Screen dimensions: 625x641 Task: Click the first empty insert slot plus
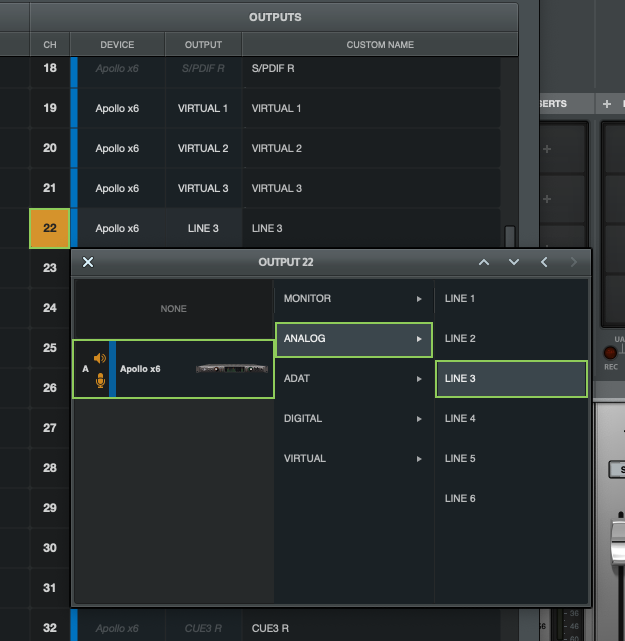click(x=546, y=150)
